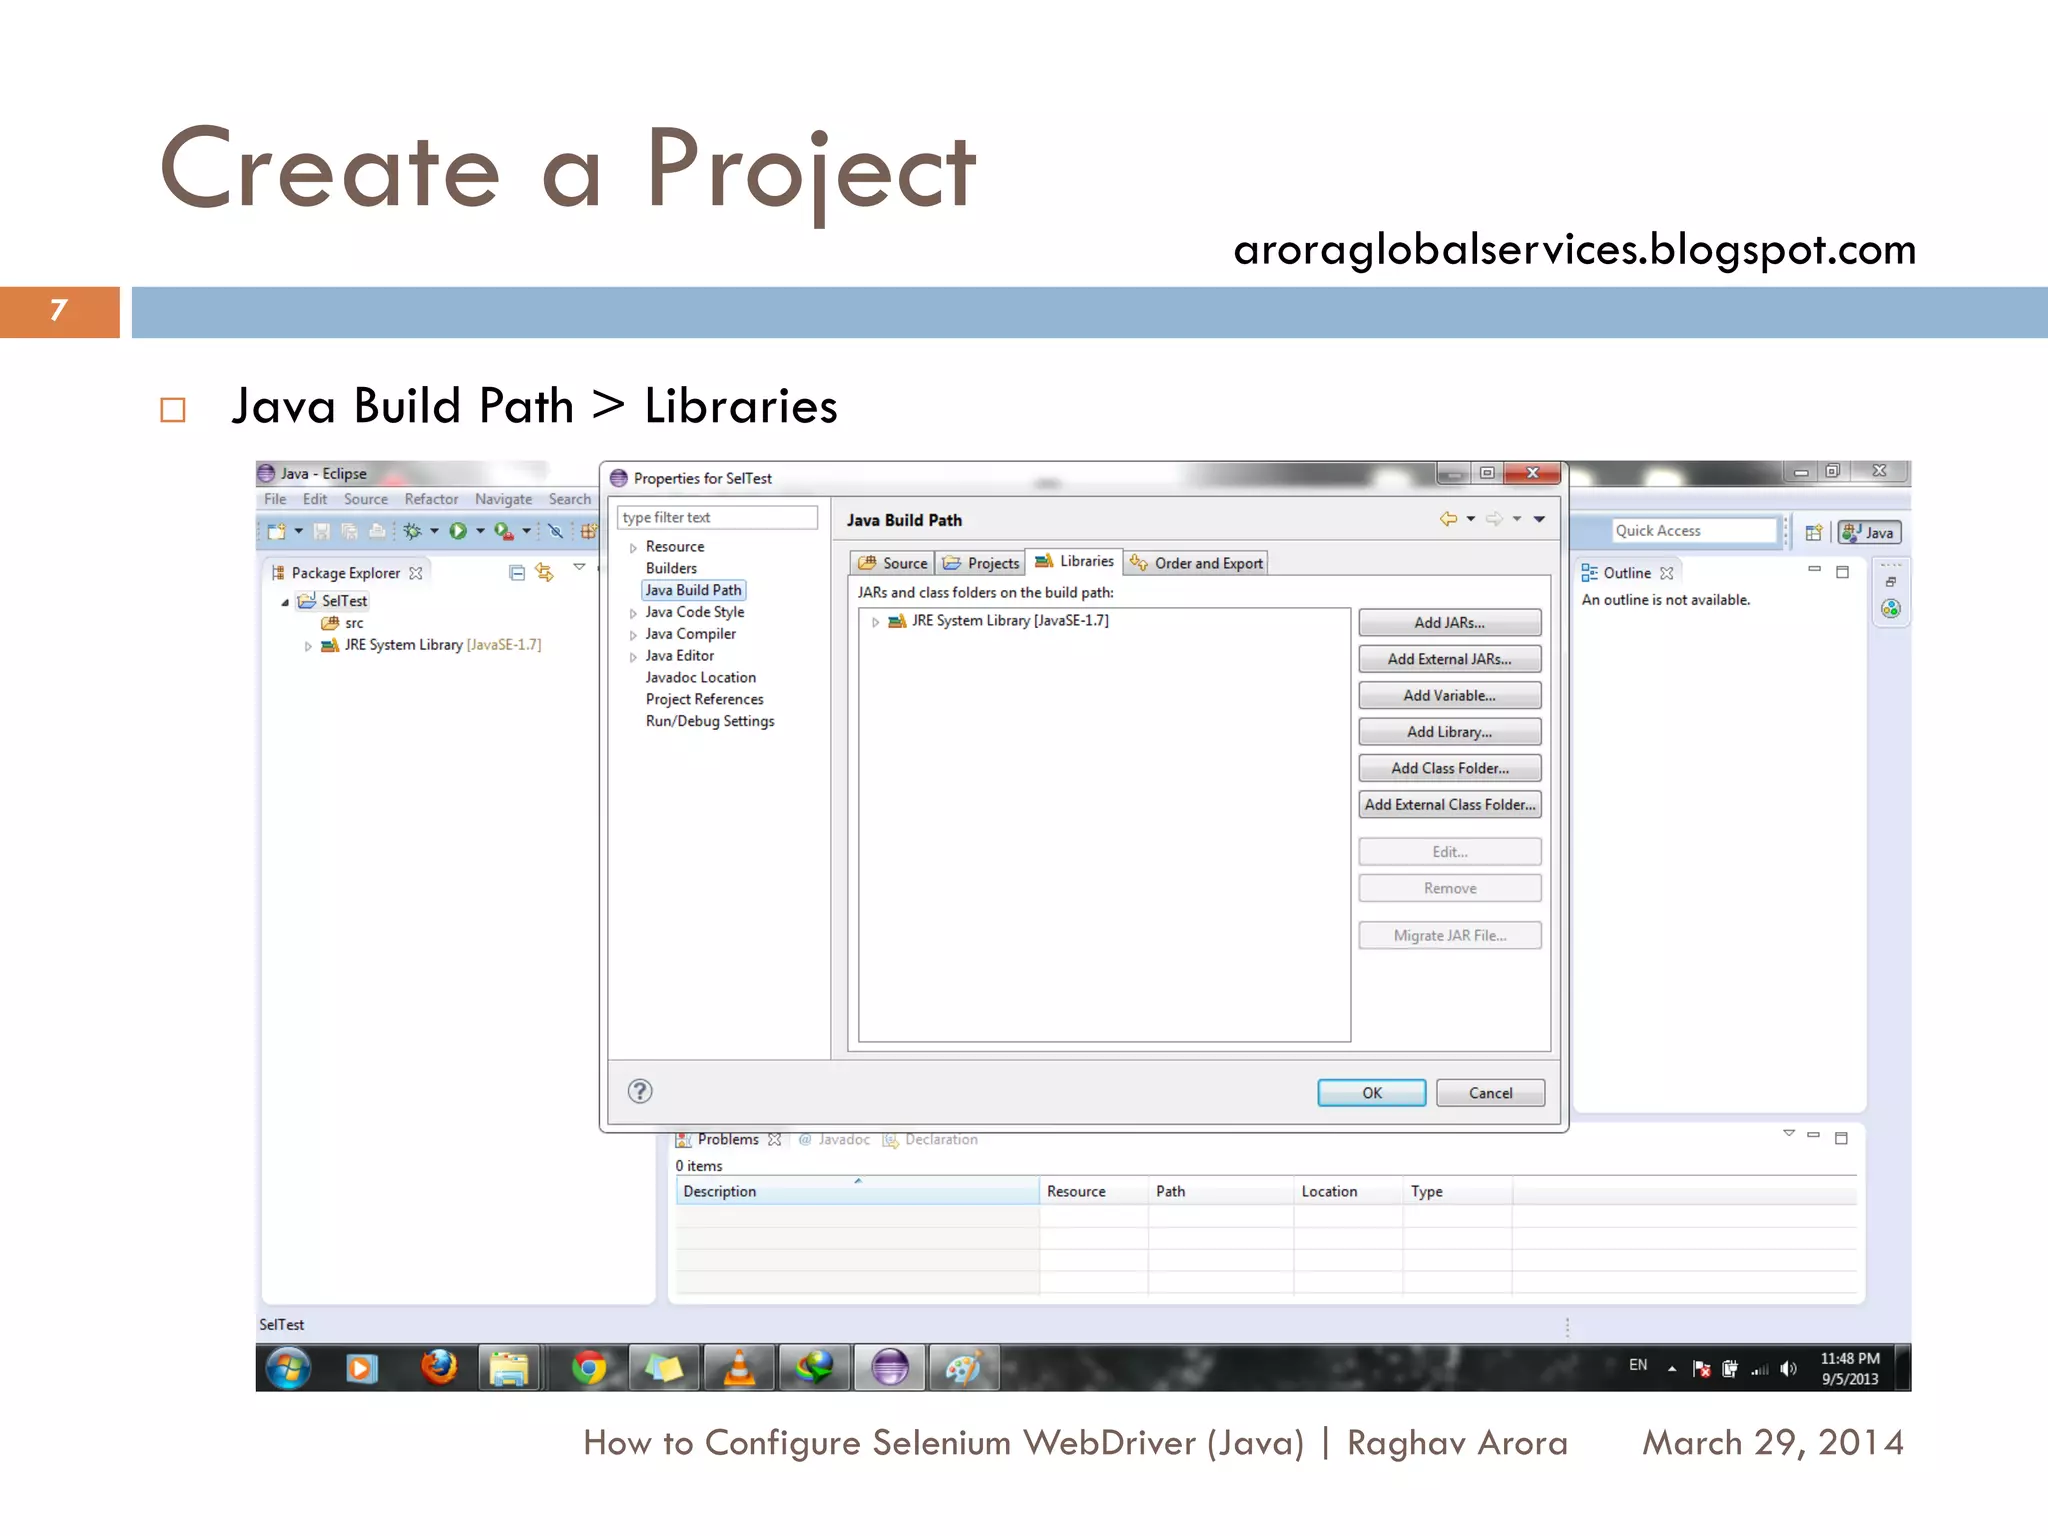Screen dimensions: 2048x1536
Task: Minimize the Problems view panel
Action: (x=1813, y=1135)
